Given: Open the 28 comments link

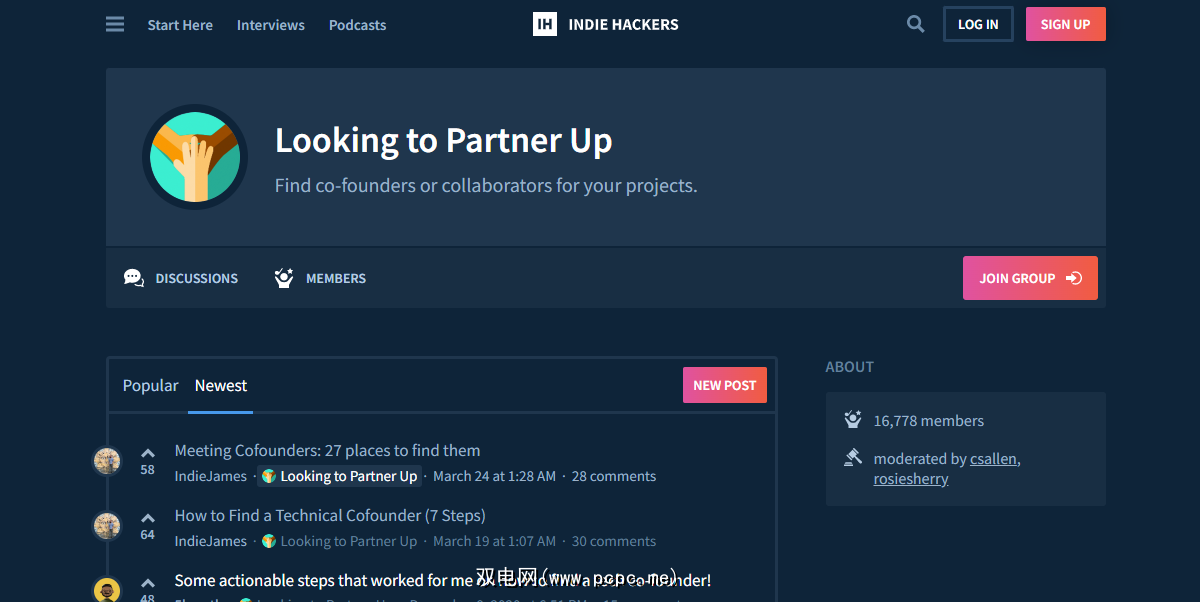Looking at the screenshot, I should tap(614, 476).
